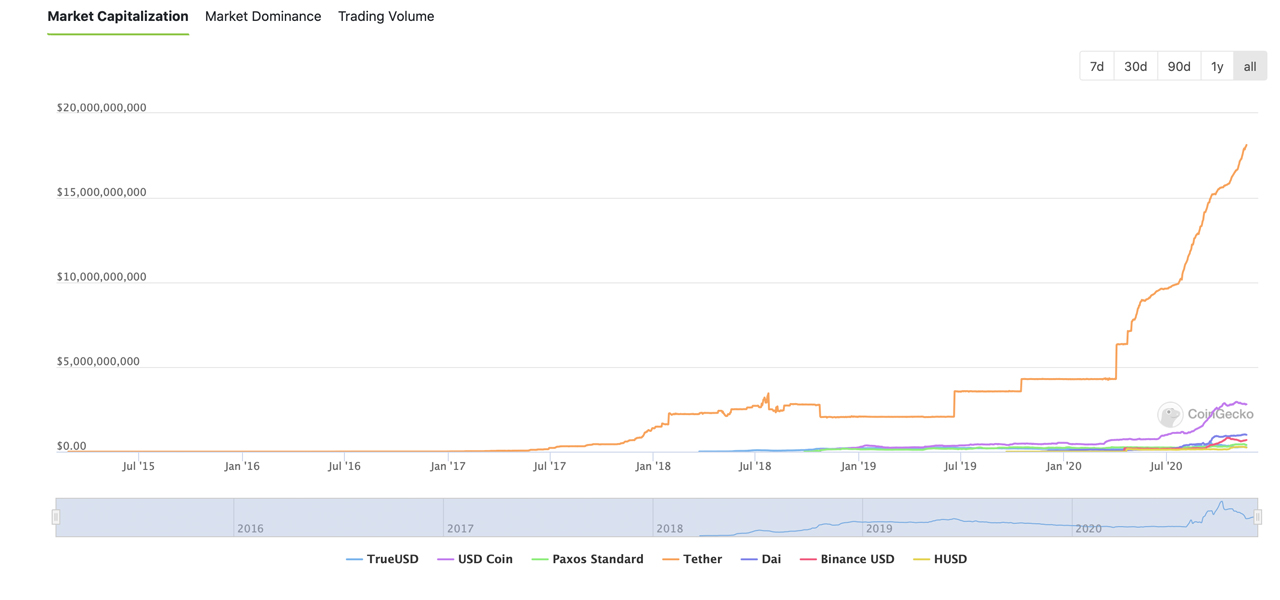Choose the 90d time range
1280x600 pixels.
pyautogui.click(x=1179, y=66)
